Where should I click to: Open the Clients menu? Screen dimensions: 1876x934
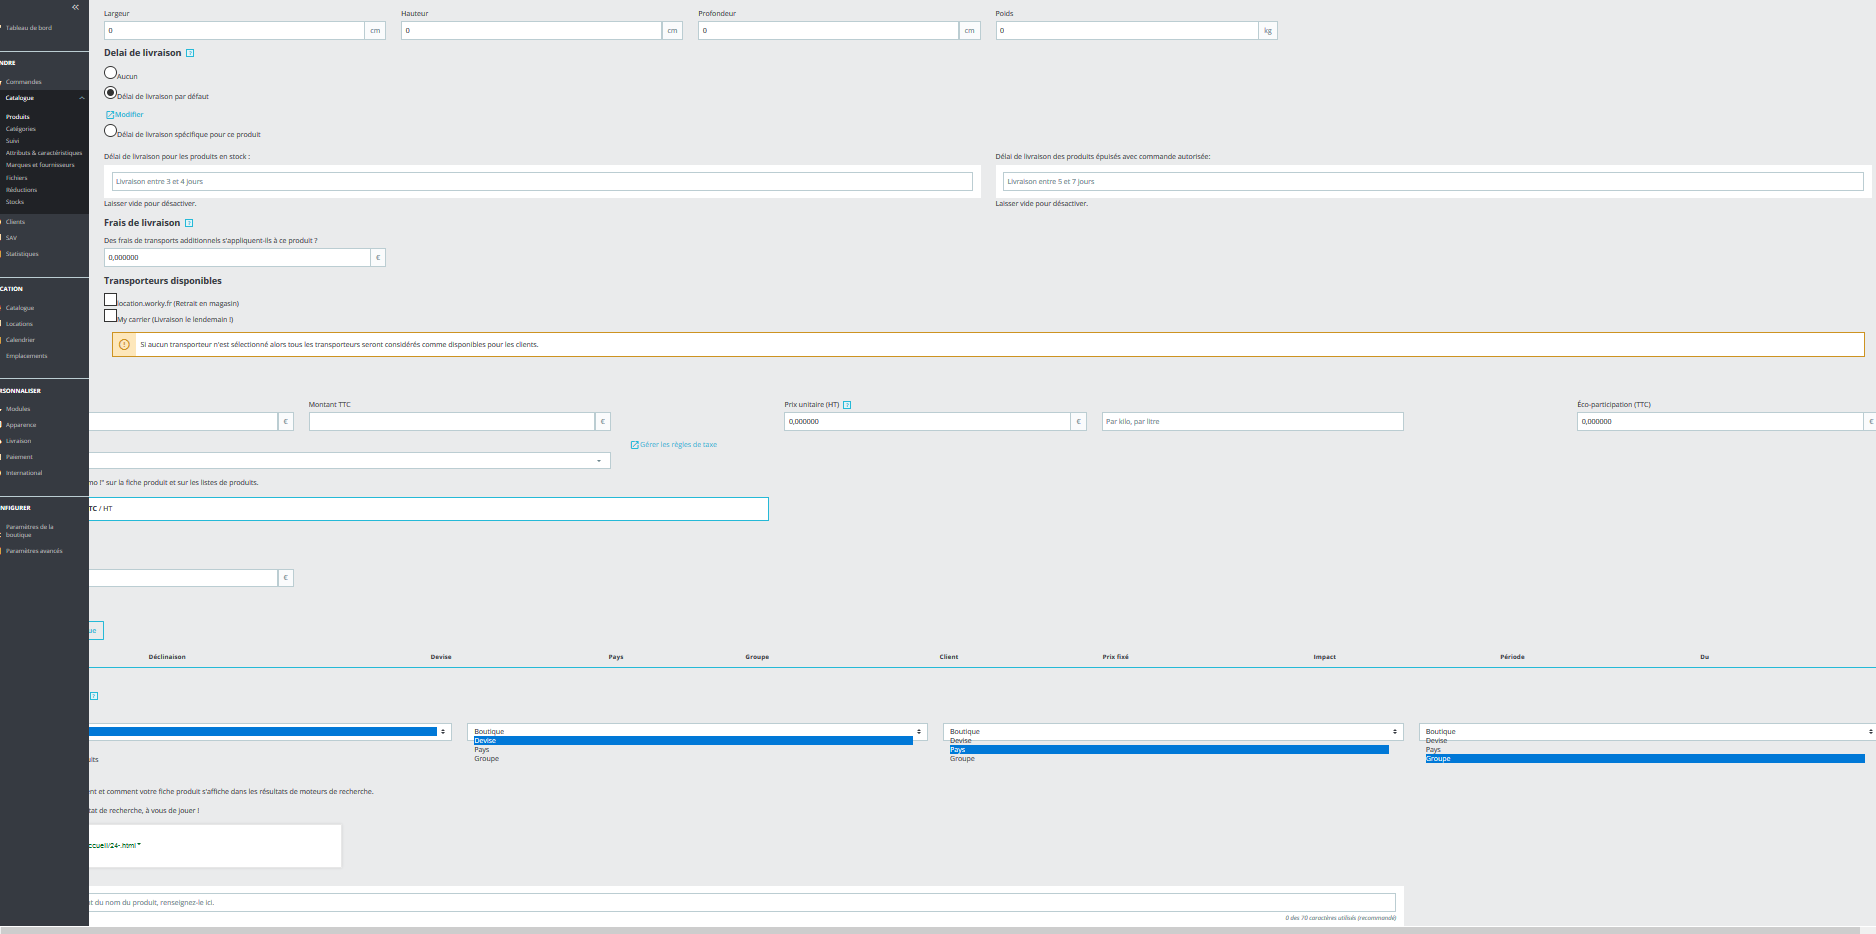15,222
